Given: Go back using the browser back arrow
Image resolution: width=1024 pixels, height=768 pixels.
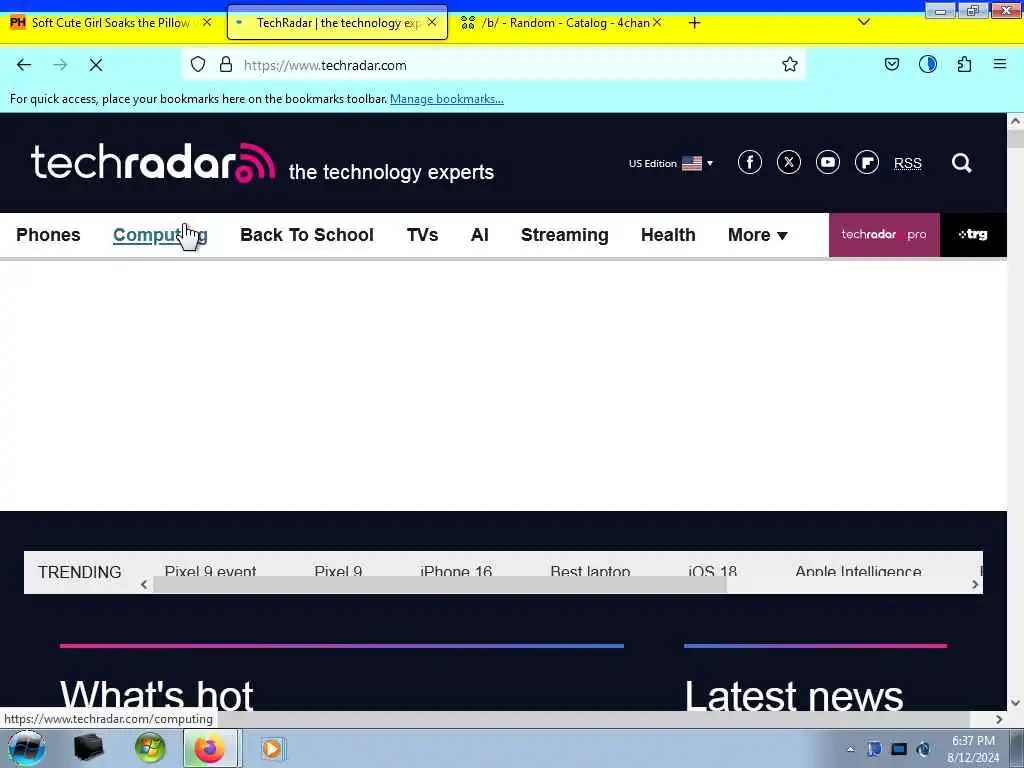Looking at the screenshot, I should 24,65.
